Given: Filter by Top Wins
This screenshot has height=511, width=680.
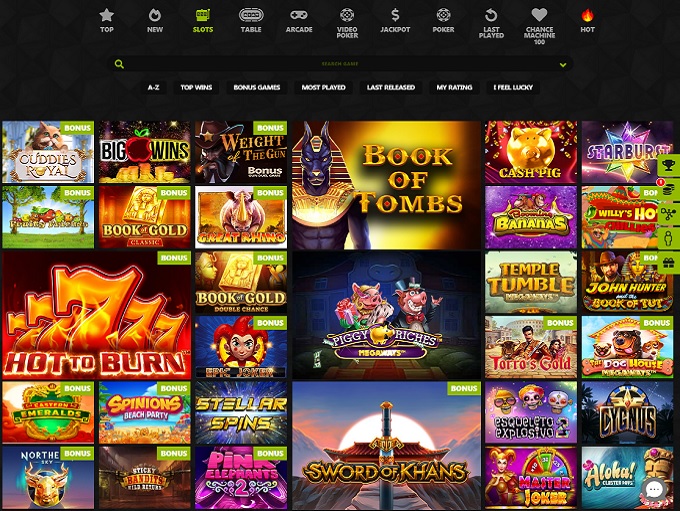Looking at the screenshot, I should (196, 87).
